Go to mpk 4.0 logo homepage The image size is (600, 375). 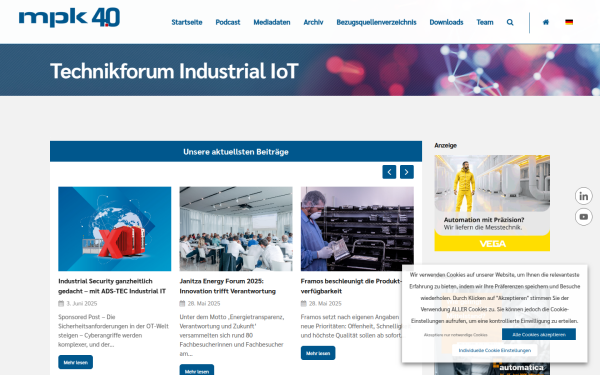click(69, 17)
